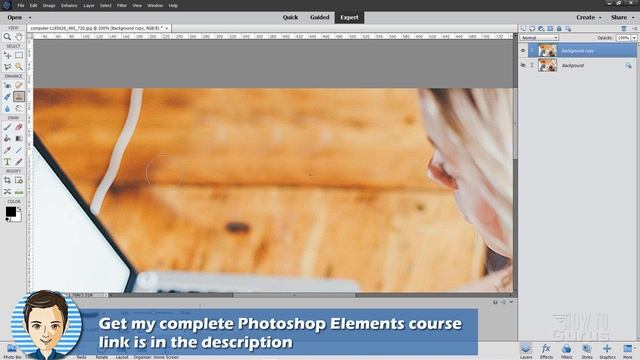This screenshot has height=360, width=640.
Task: Select the Spot Healing Brush tool
Action: (x=19, y=85)
